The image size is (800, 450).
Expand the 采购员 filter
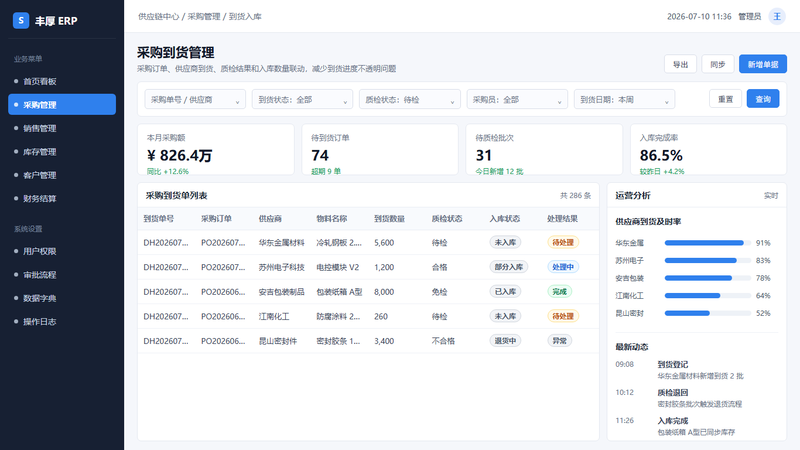[517, 99]
